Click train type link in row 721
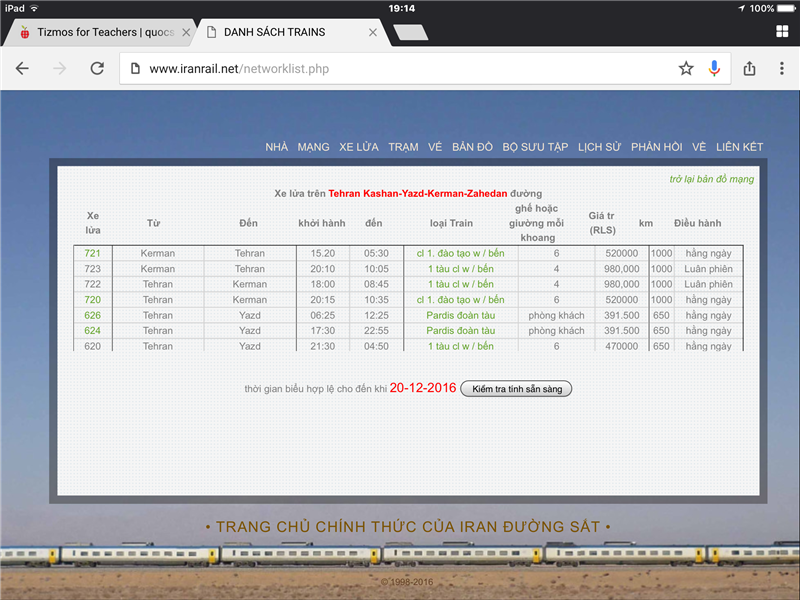 coord(460,253)
